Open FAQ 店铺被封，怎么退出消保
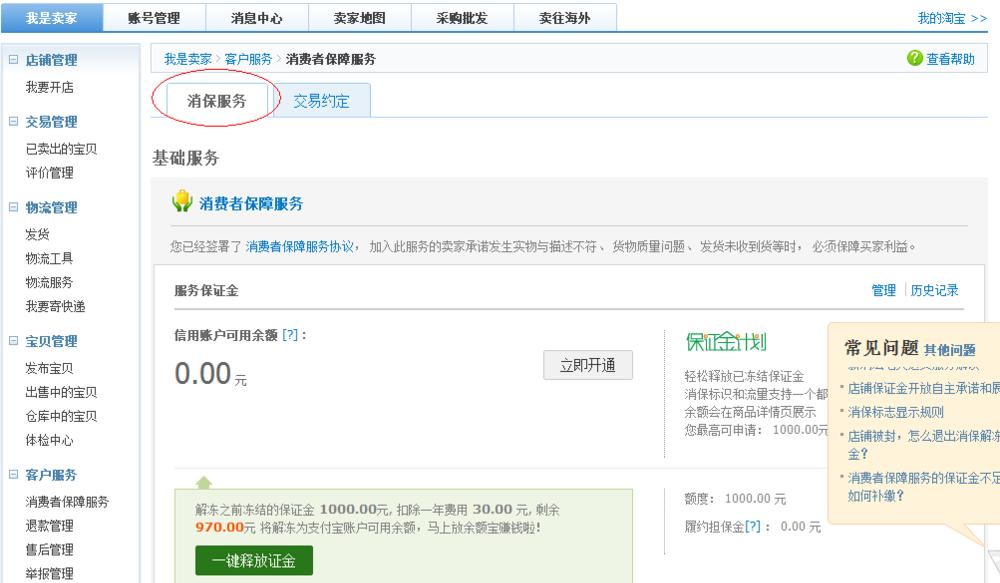Screen dimensions: 1000x583 [923, 445]
